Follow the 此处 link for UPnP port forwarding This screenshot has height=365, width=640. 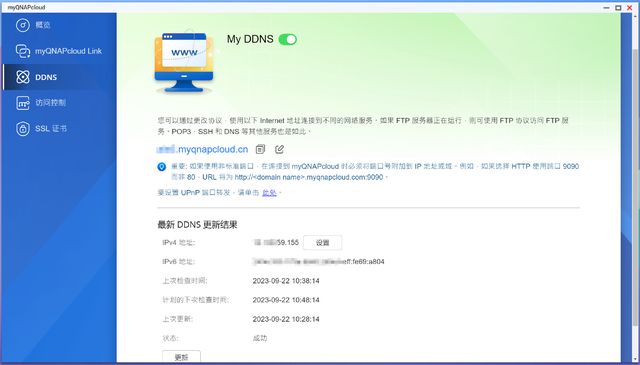click(x=269, y=193)
